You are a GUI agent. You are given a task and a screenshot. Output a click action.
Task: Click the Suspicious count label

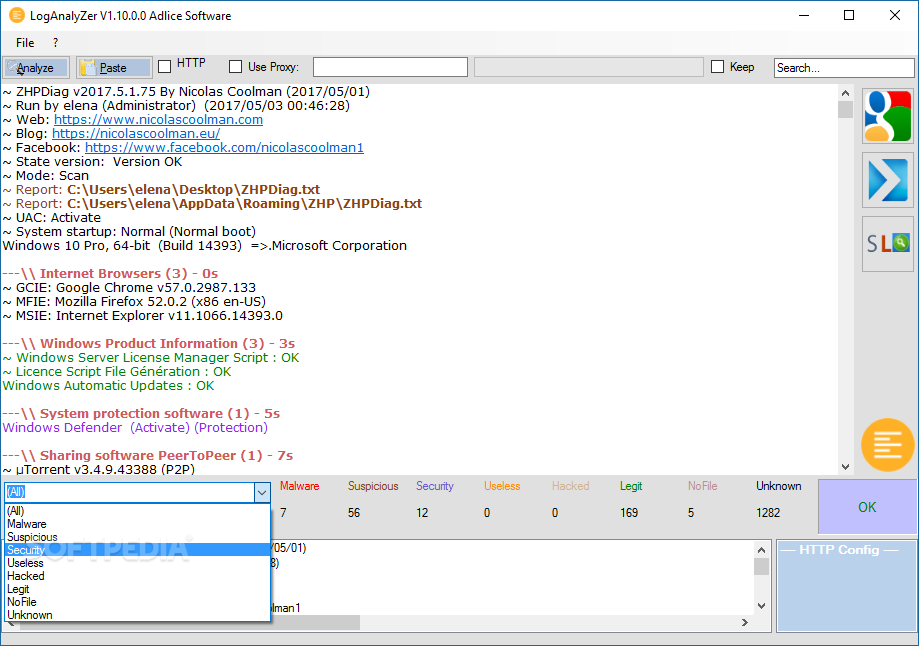click(x=373, y=486)
